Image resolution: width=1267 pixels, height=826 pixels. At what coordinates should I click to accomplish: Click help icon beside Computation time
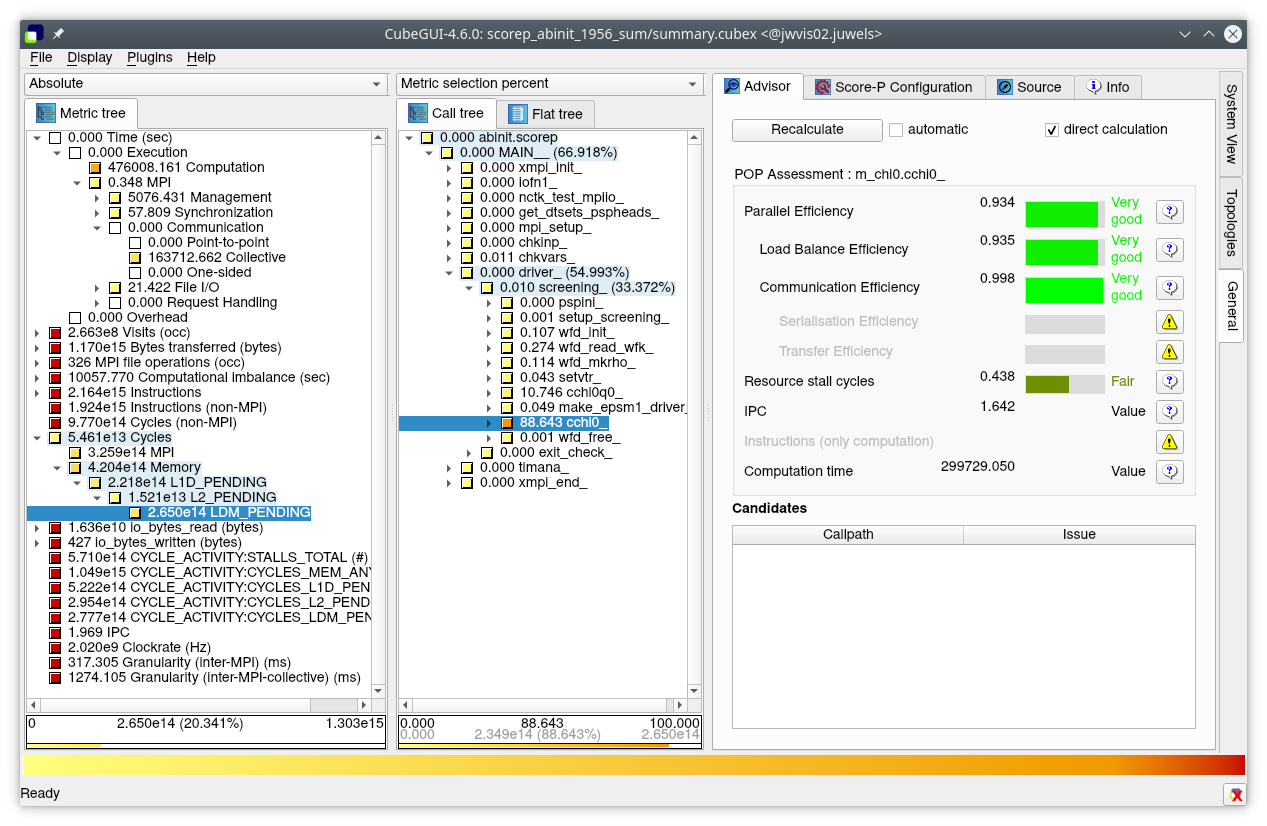click(x=1169, y=472)
